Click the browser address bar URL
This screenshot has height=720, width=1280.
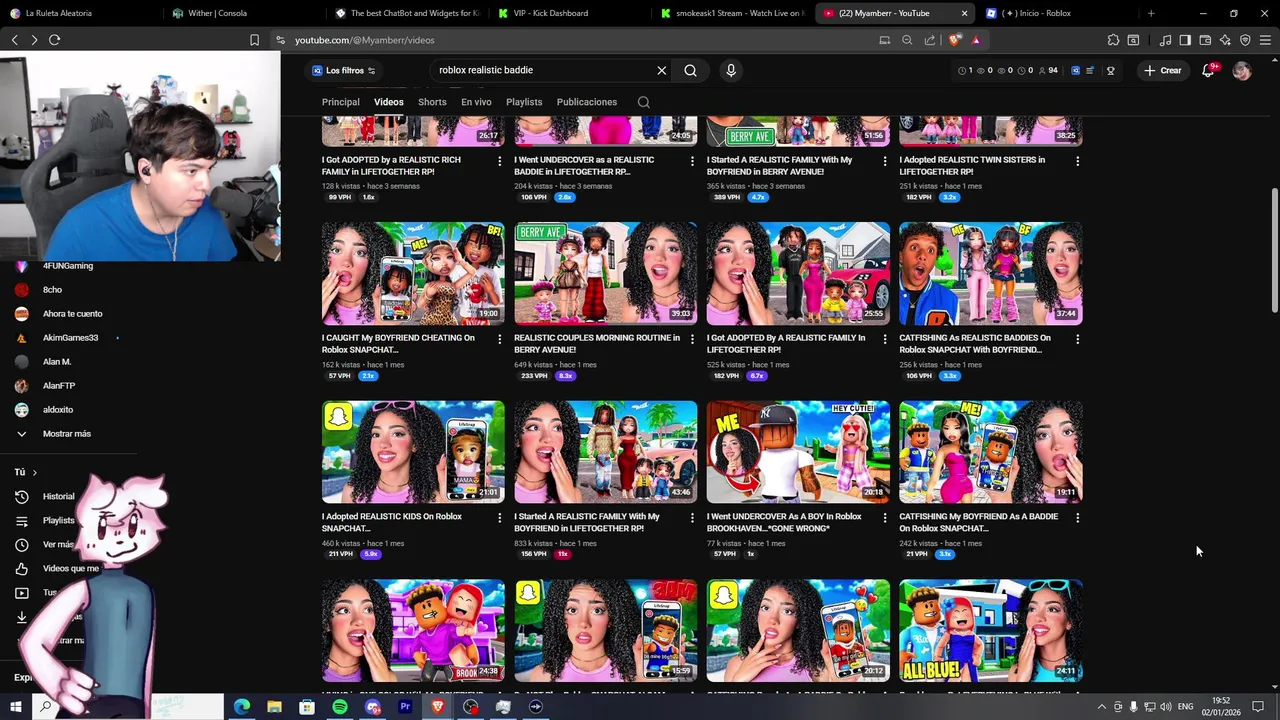pyautogui.click(x=364, y=40)
